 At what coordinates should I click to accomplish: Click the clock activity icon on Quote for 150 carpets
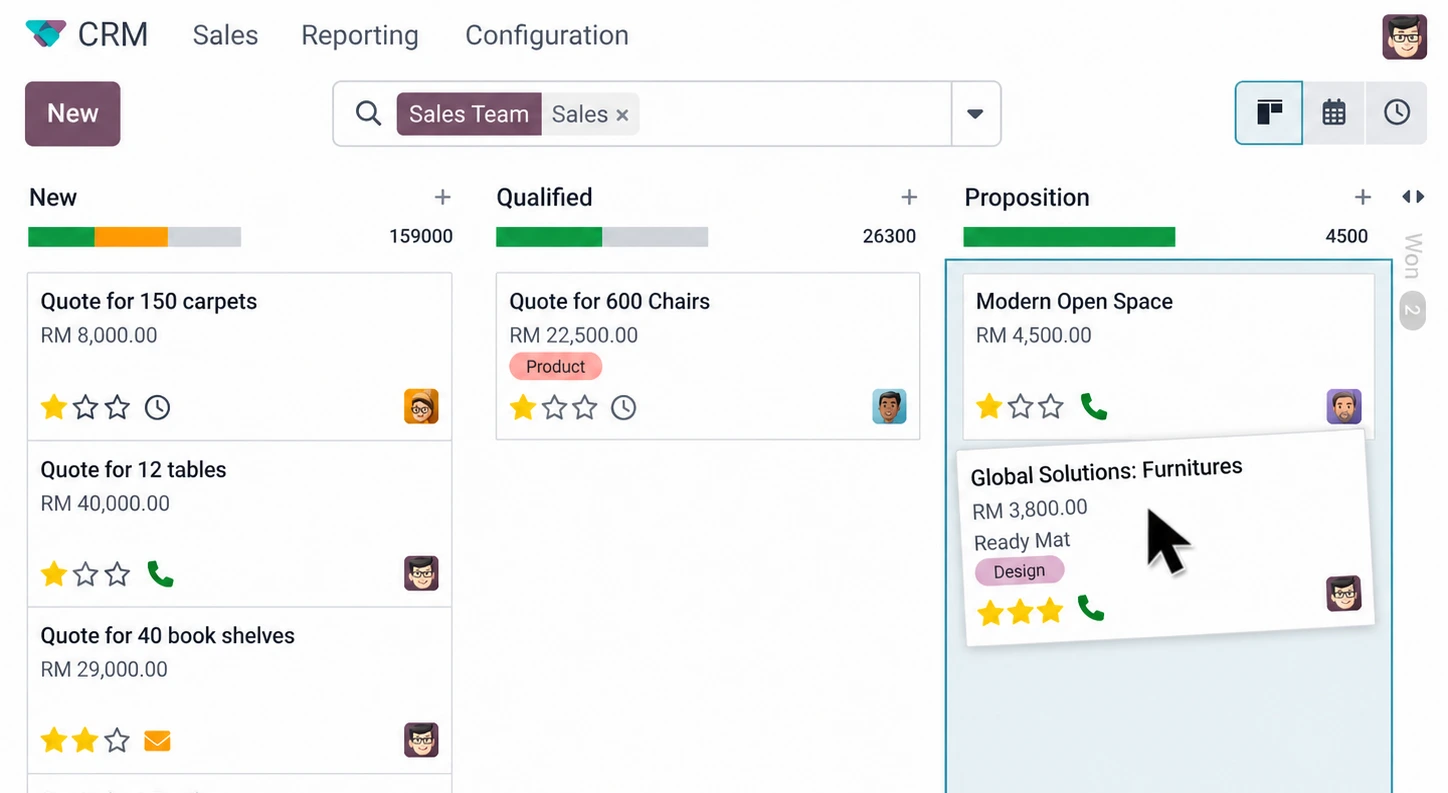tap(157, 407)
